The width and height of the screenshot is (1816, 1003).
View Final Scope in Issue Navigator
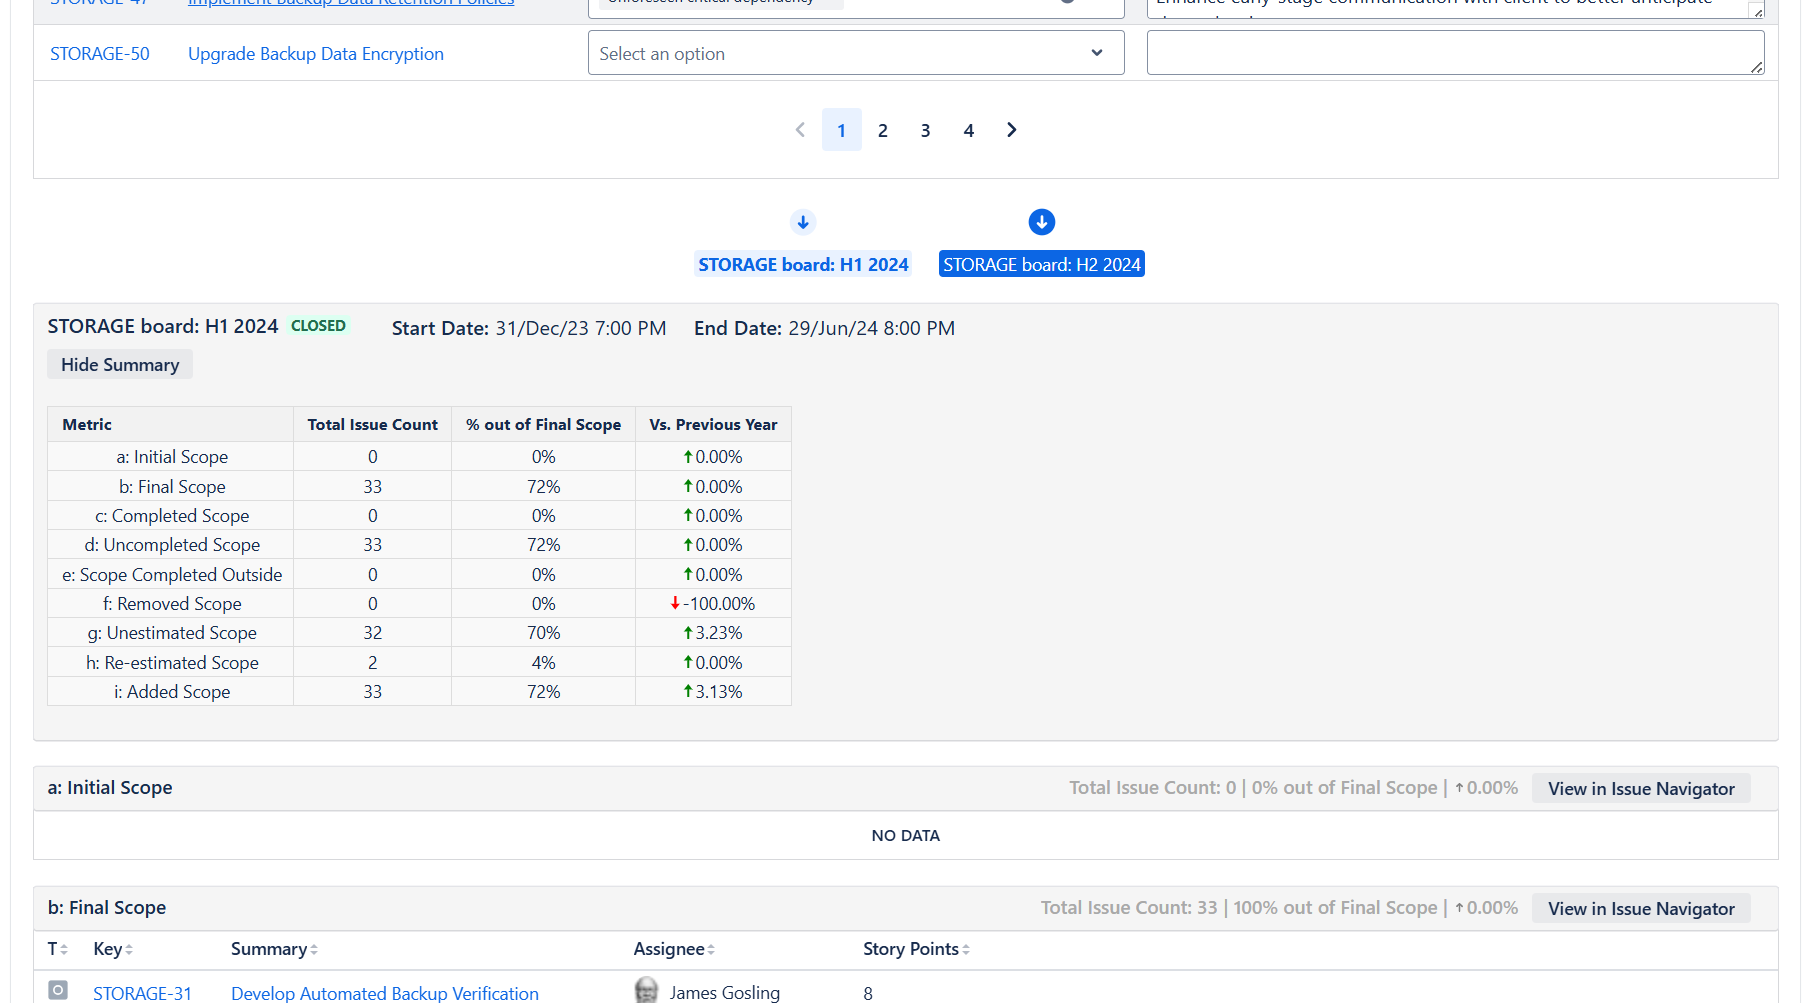click(1641, 908)
